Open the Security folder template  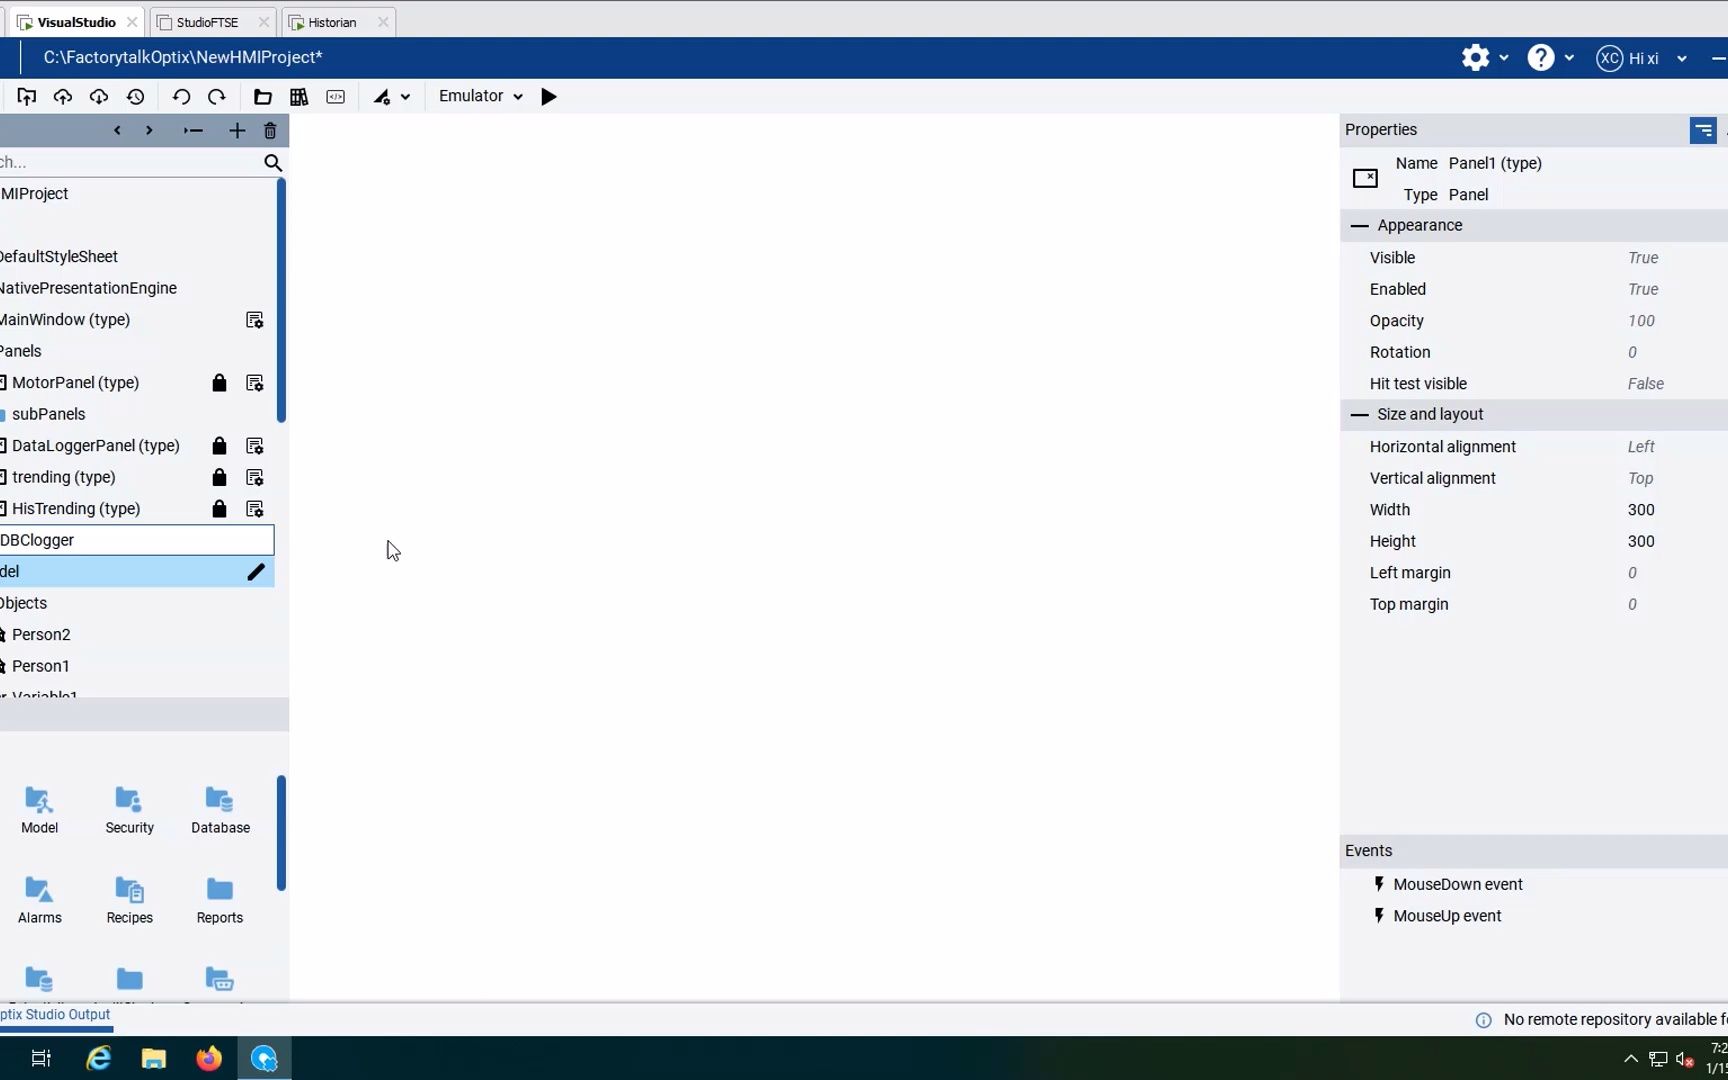(129, 811)
